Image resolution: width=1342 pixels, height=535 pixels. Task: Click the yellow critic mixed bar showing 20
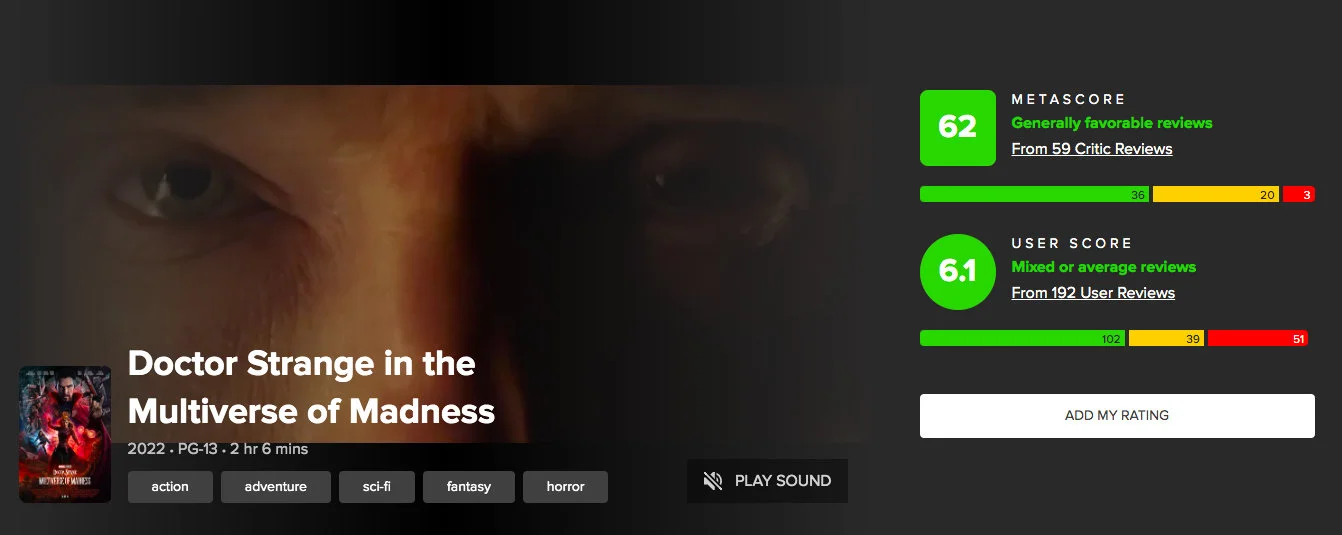coord(1216,195)
